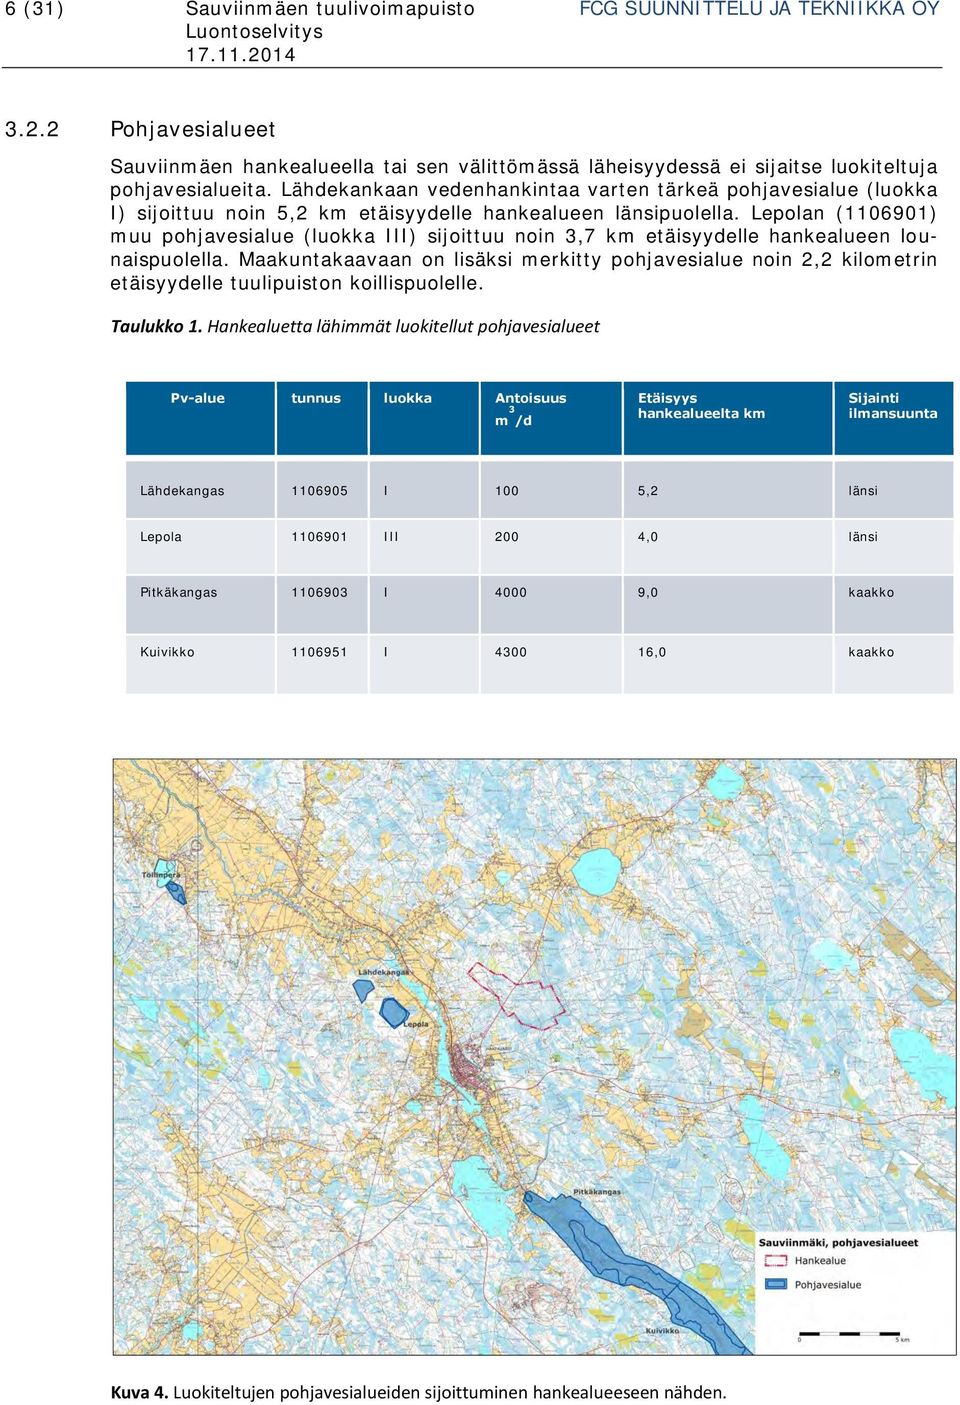Click "kaakko" in the Kuivikko row
This screenshot has height=1405, width=960.
tap(871, 652)
